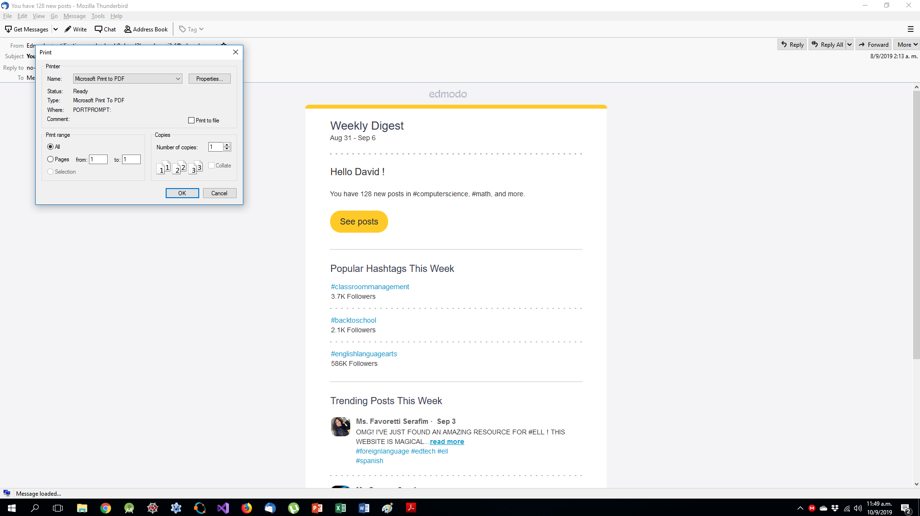The height and width of the screenshot is (516, 920).
Task: Click the status bar online status icon
Action: [6, 493]
